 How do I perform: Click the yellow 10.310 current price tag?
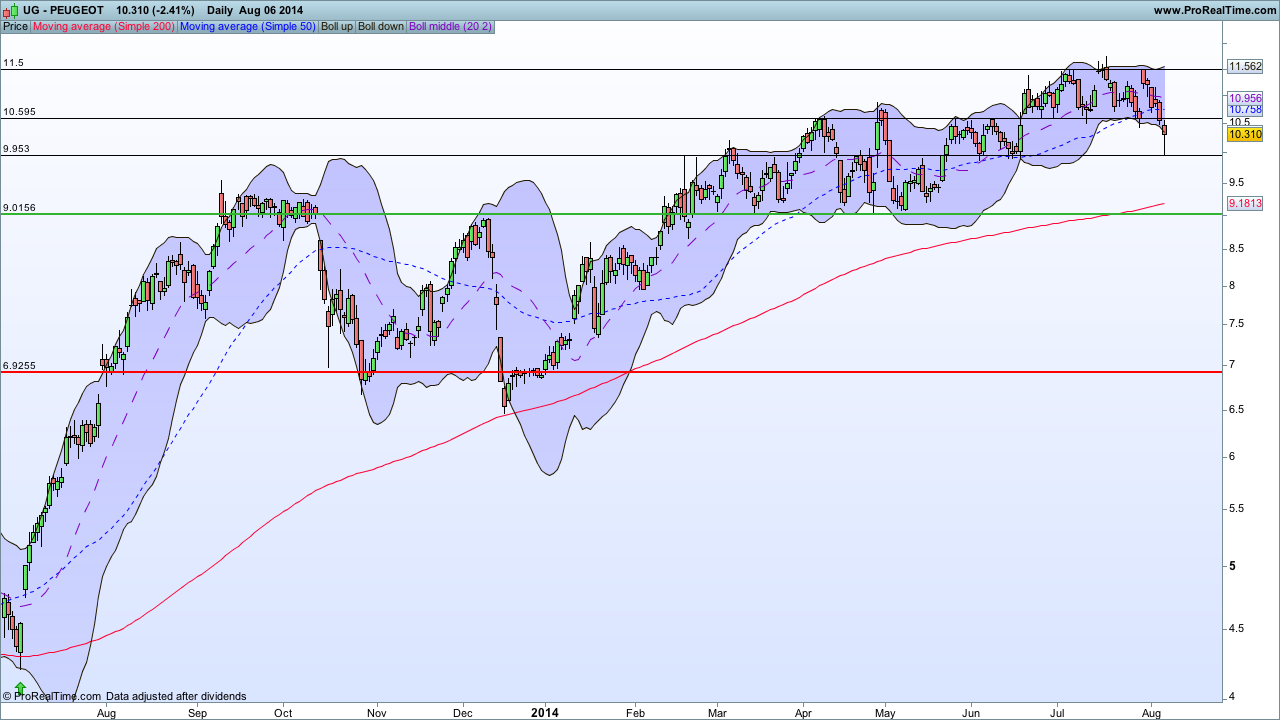[x=1245, y=134]
